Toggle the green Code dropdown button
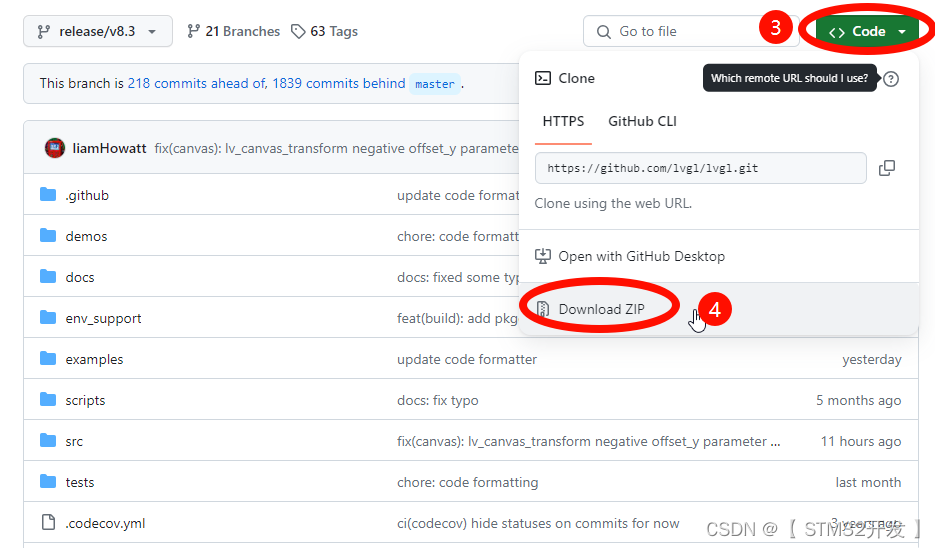Screen dimensions: 935x548 click(x=868, y=31)
